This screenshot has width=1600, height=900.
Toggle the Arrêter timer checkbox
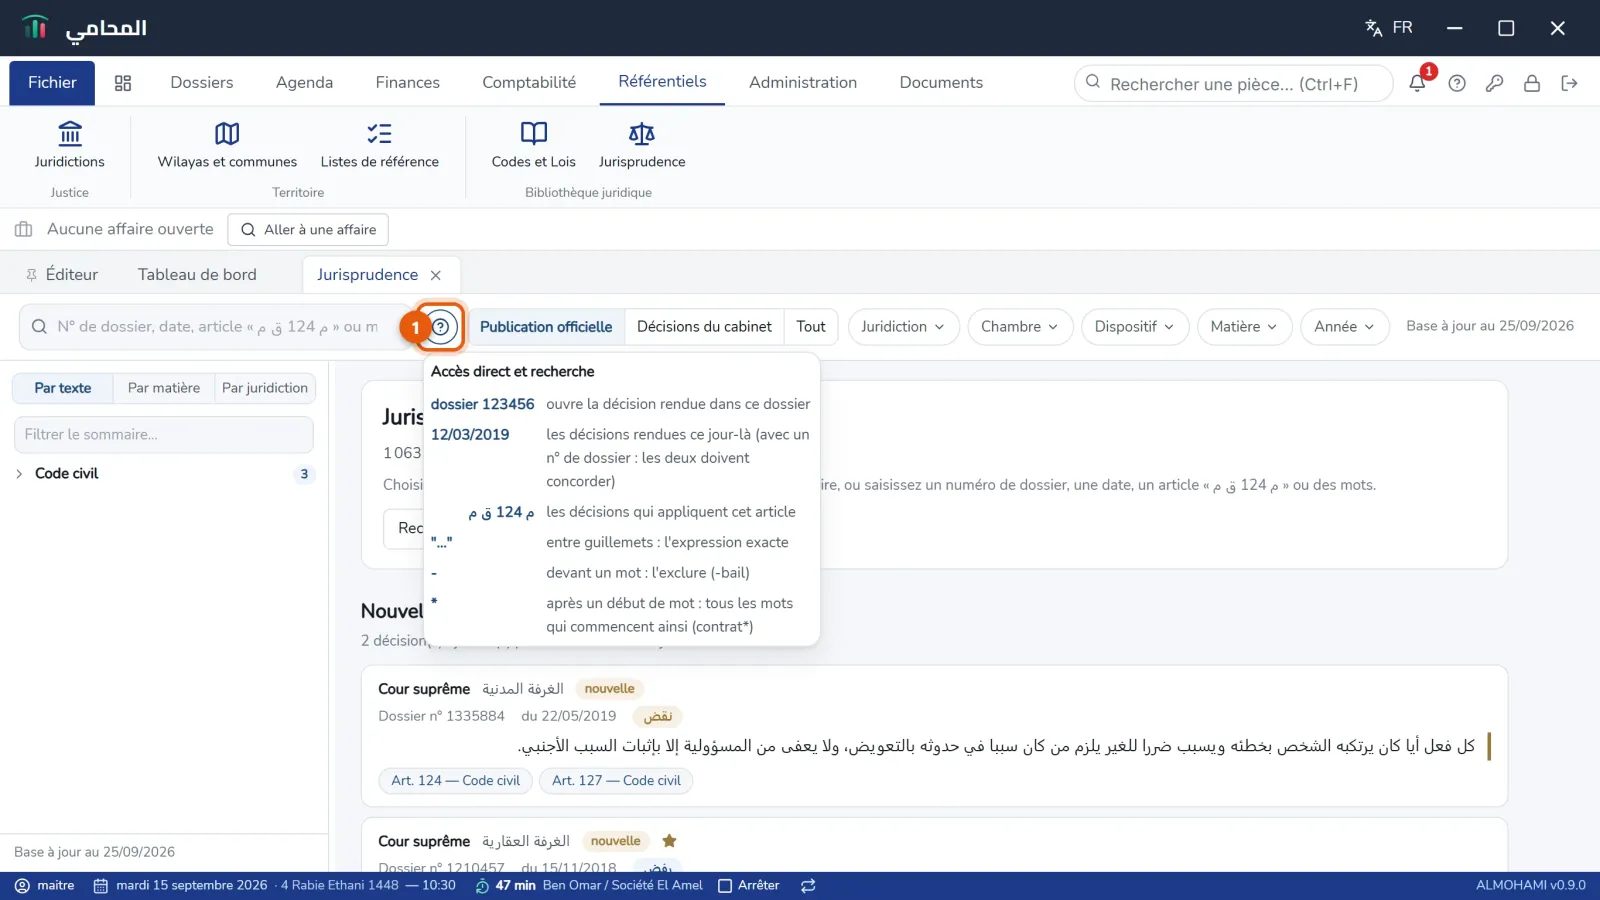coord(749,886)
